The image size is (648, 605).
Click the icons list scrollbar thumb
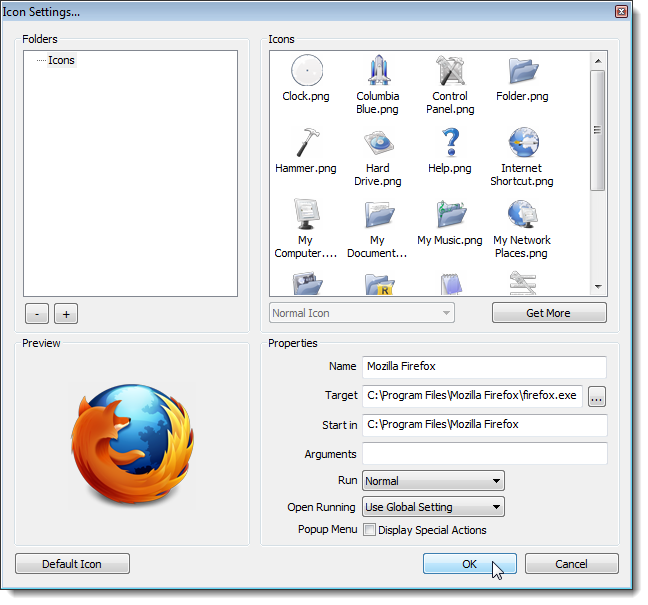pos(598,130)
